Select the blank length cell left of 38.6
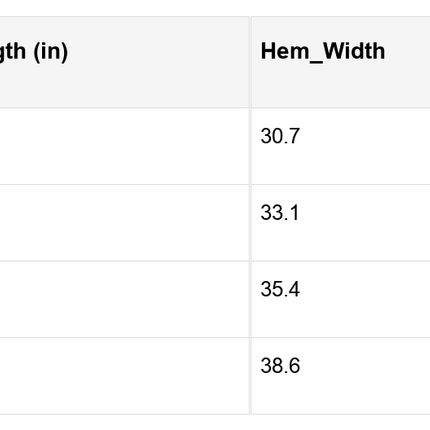Screen dimensions: 430x430 point(124,376)
